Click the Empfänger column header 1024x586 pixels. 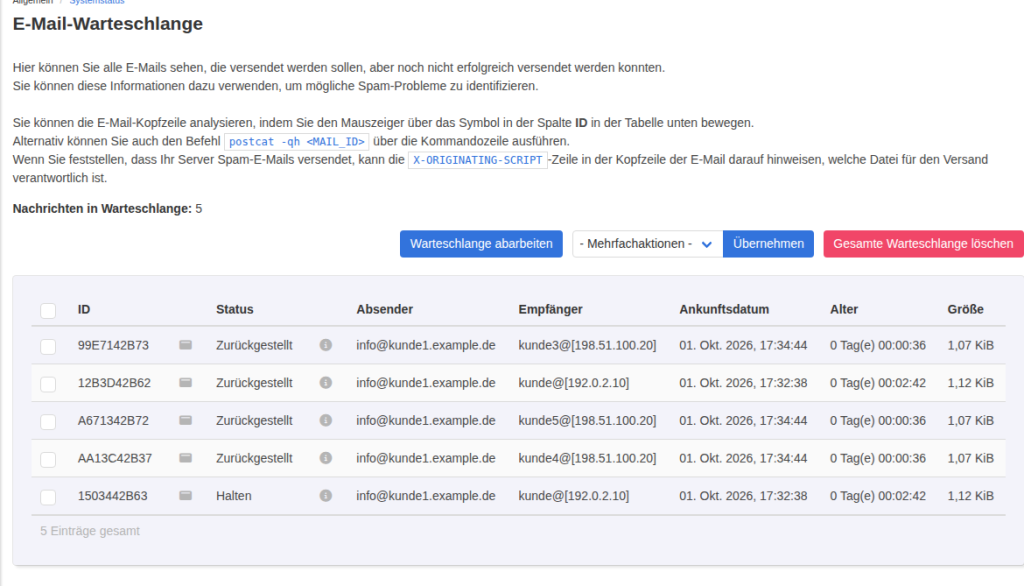point(551,309)
